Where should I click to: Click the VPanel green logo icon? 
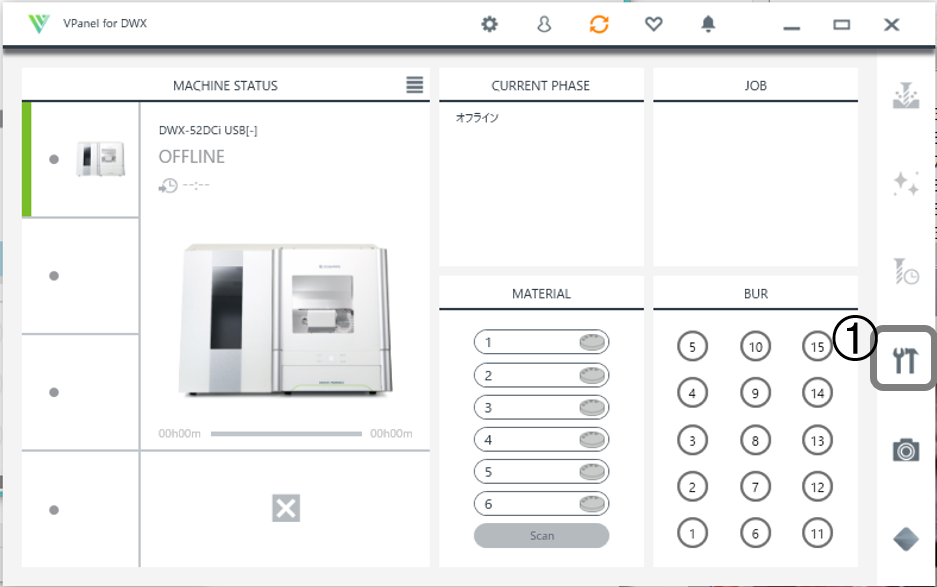pos(39,23)
